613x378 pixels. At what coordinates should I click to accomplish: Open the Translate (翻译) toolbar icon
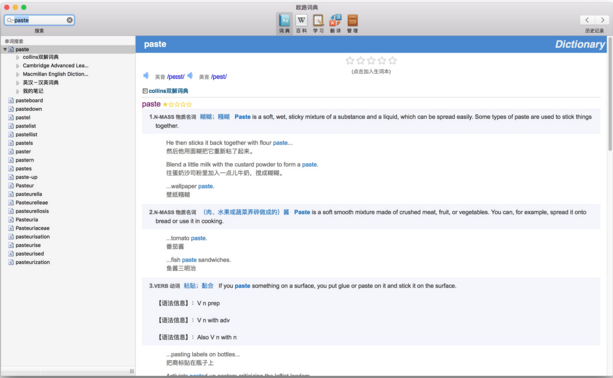click(335, 23)
